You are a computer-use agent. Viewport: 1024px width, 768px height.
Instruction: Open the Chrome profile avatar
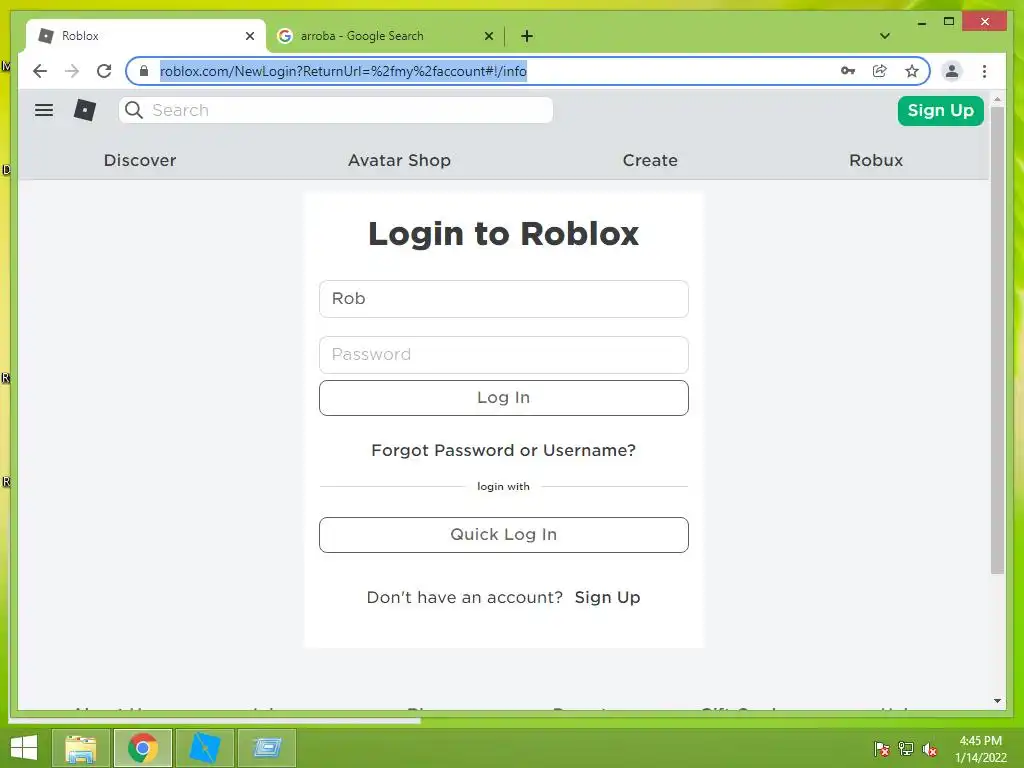click(x=952, y=71)
